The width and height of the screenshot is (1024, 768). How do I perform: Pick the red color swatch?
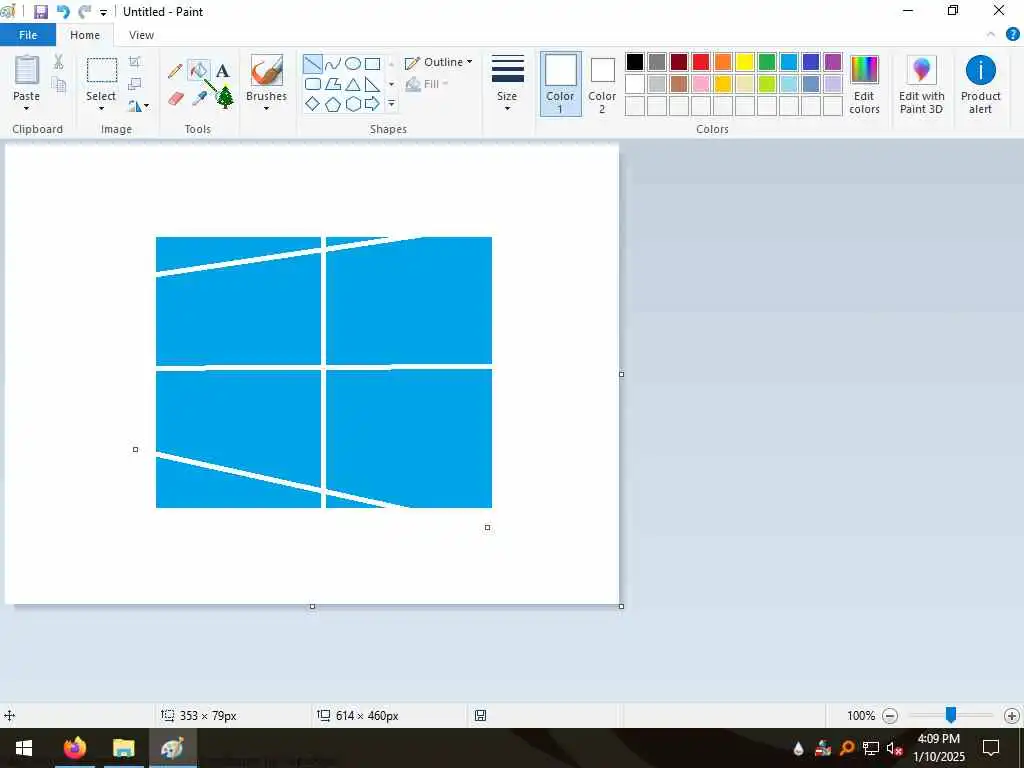coord(701,62)
